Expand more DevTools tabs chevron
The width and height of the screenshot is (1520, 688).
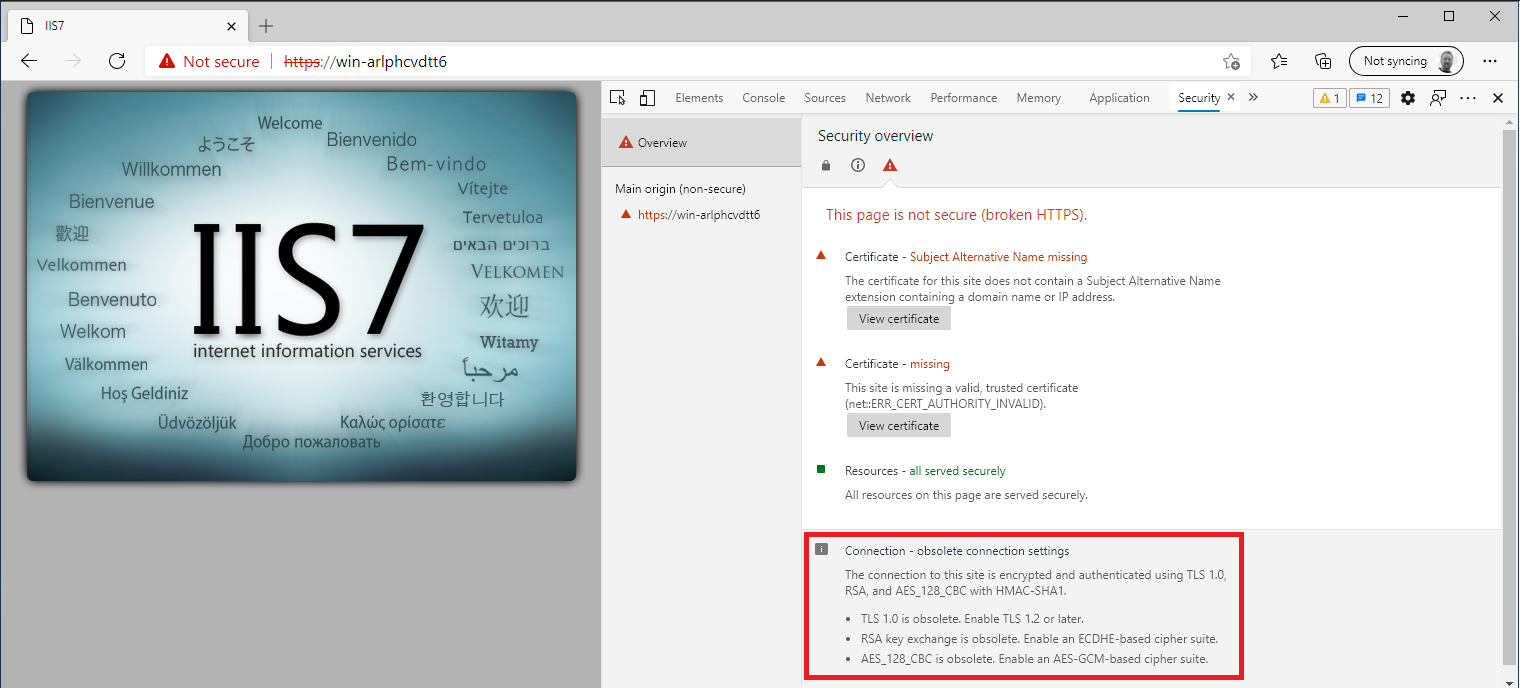coord(1253,98)
